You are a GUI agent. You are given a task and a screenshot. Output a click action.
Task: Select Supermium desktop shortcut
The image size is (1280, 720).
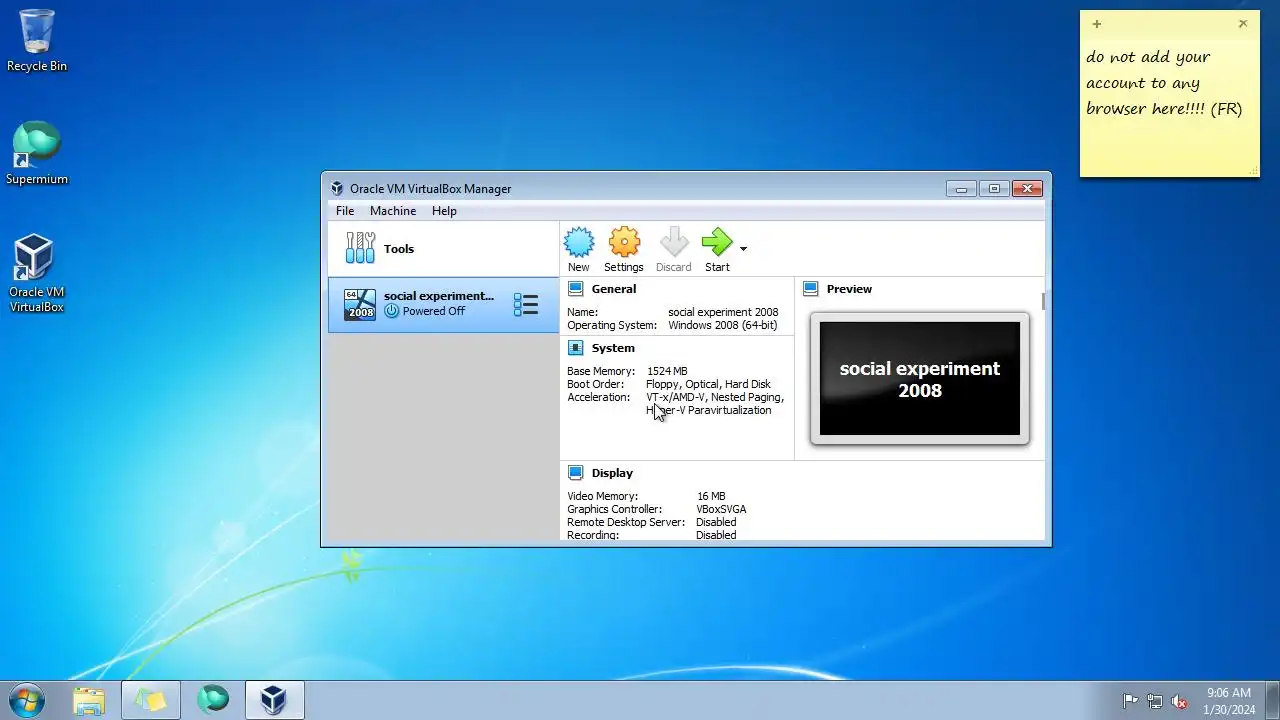[37, 153]
